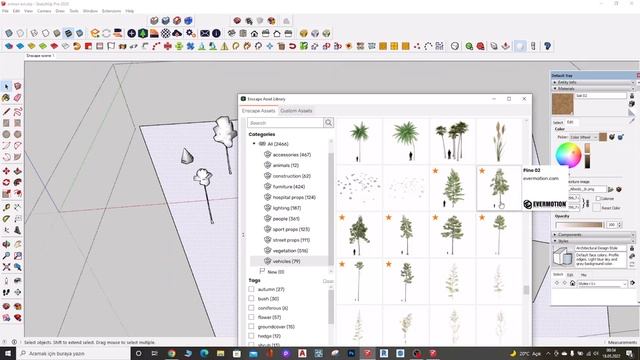Select the Orbit tool in left toolbar
Image resolution: width=640 pixels, height=360 pixels.
(6, 244)
